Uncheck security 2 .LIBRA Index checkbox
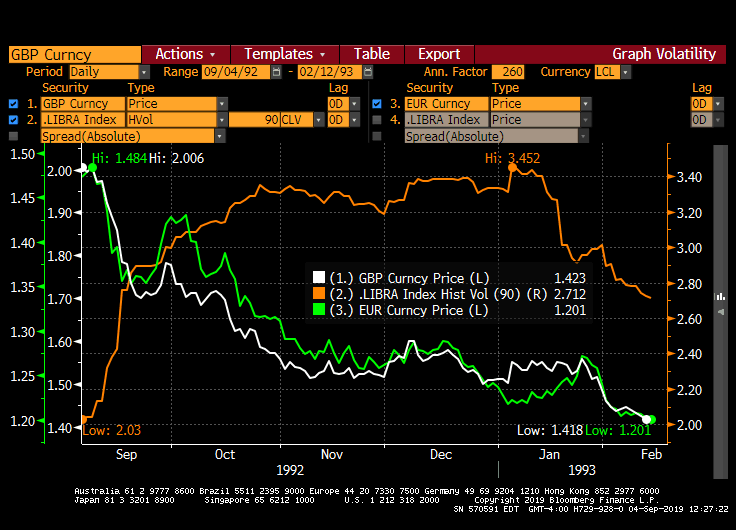This screenshot has width=736, height=530. tap(14, 120)
